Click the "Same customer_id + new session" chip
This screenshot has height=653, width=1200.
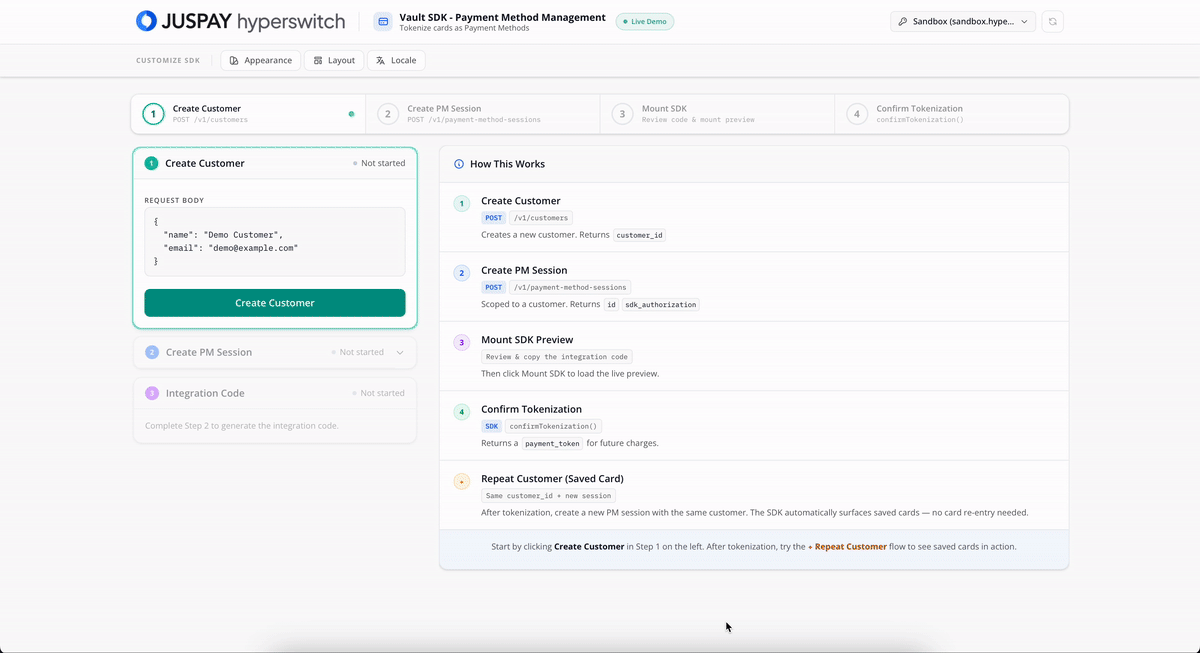coord(548,496)
